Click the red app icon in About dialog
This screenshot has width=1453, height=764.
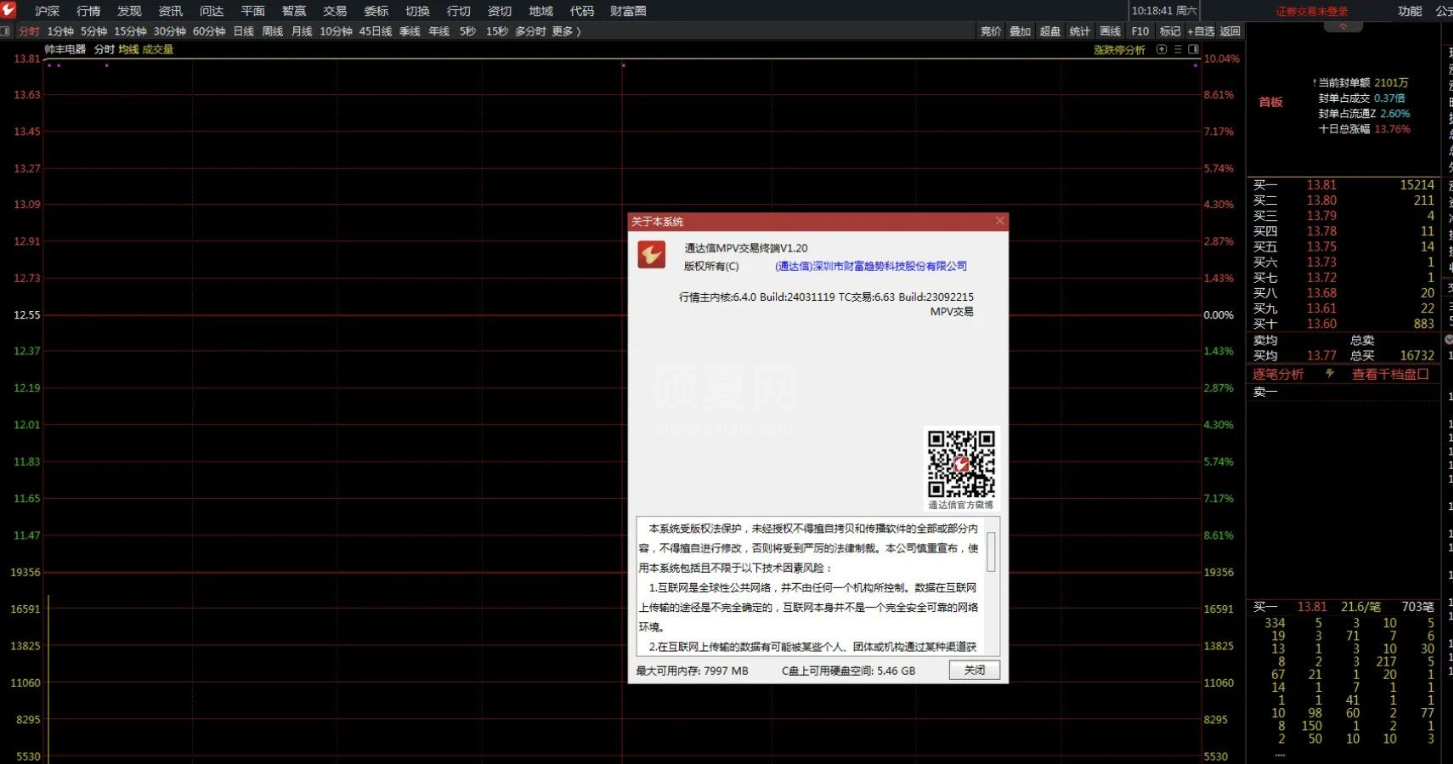click(652, 255)
